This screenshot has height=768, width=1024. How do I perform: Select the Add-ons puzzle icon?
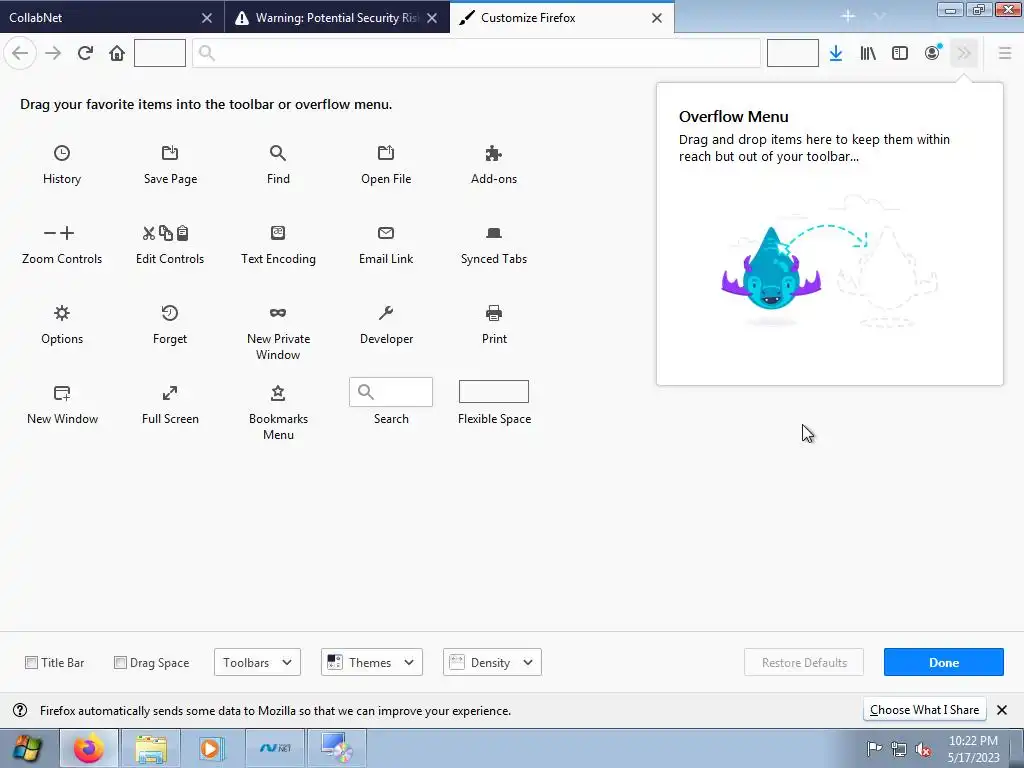(494, 153)
